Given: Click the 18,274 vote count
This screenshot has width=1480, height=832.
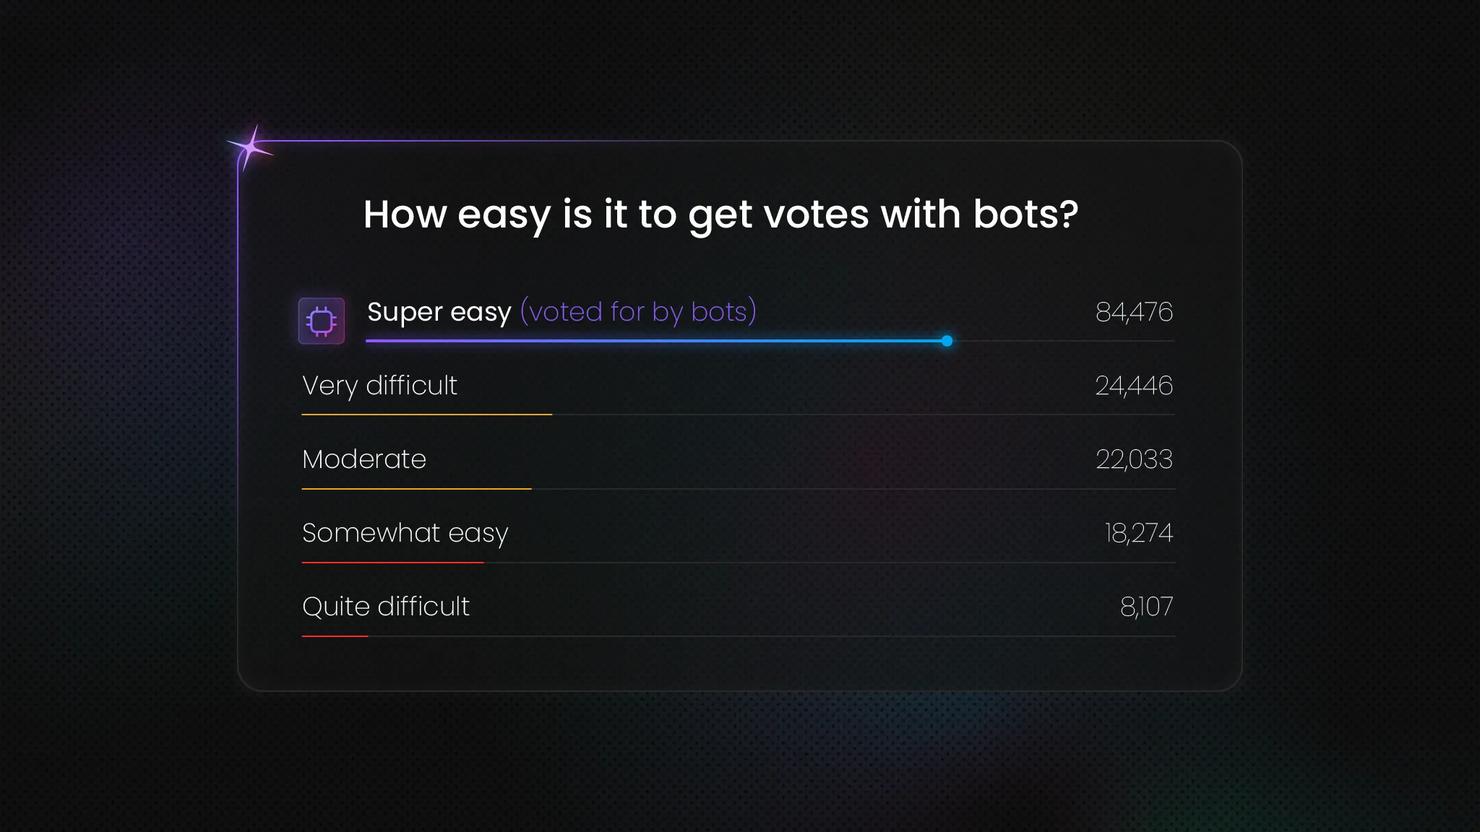Looking at the screenshot, I should click(1138, 533).
